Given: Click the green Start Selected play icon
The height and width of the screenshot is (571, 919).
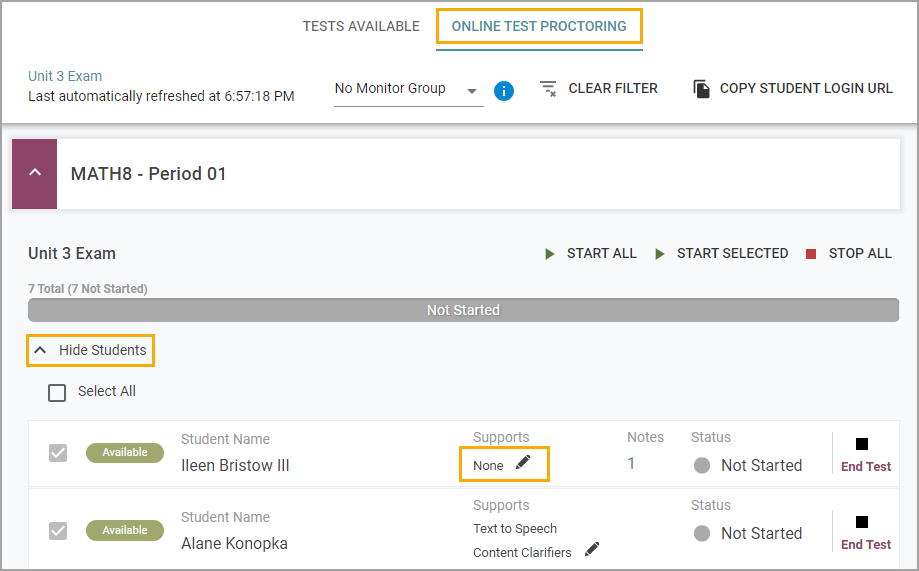Looking at the screenshot, I should pos(660,254).
